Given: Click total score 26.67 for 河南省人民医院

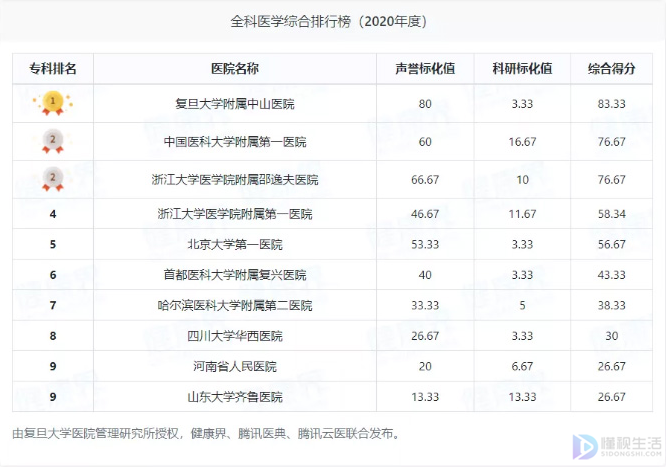Looking at the screenshot, I should pos(612,366).
